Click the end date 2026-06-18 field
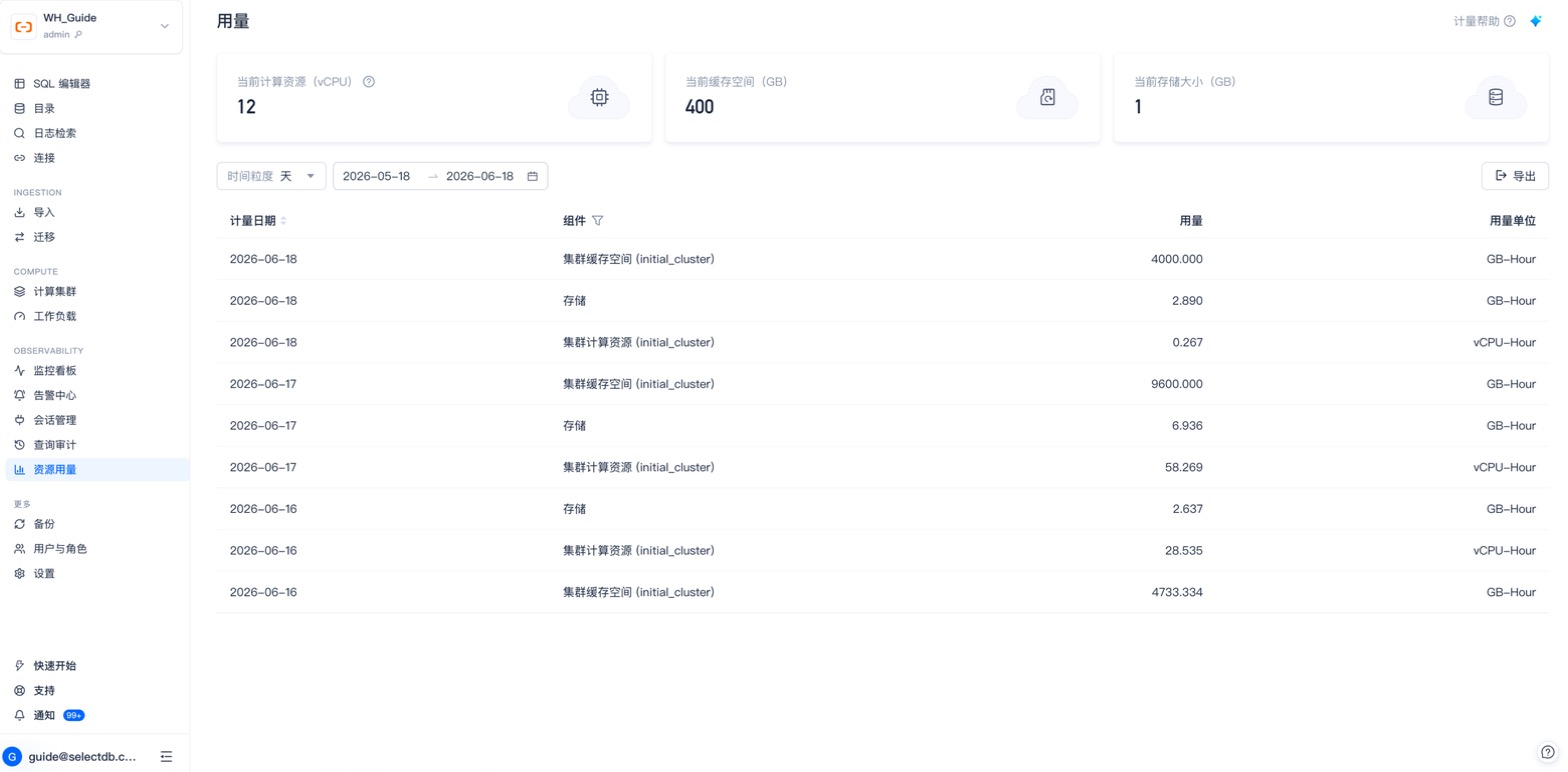The height and width of the screenshot is (772, 1568). (480, 176)
